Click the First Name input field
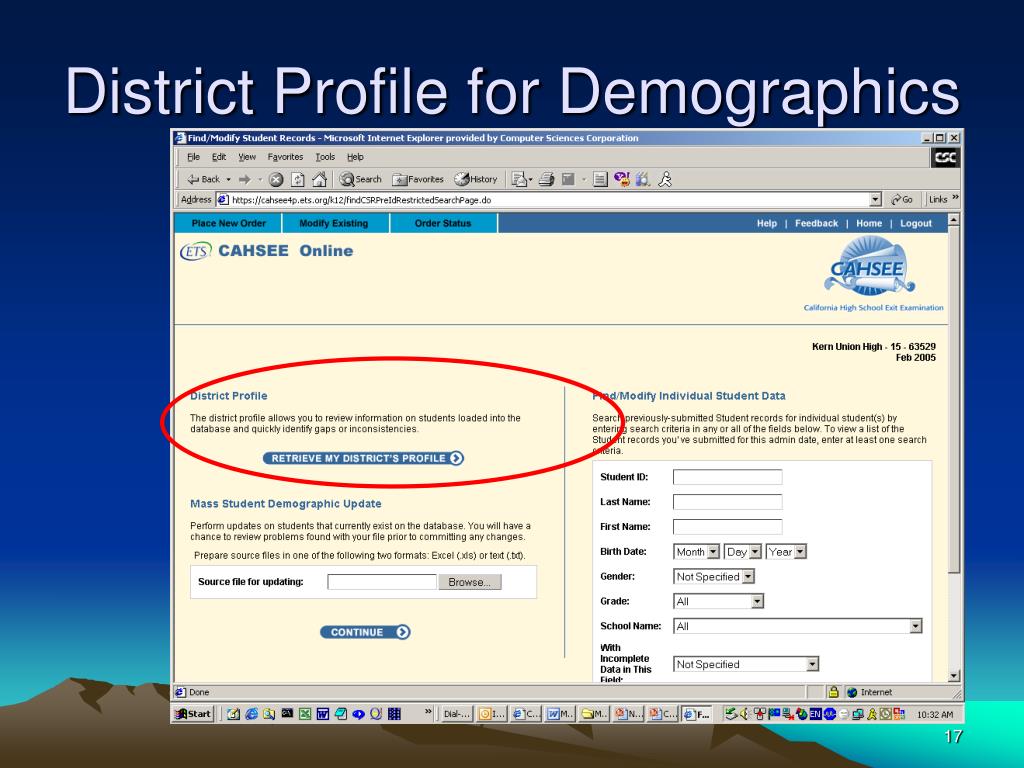The width and height of the screenshot is (1024, 768). click(728, 527)
